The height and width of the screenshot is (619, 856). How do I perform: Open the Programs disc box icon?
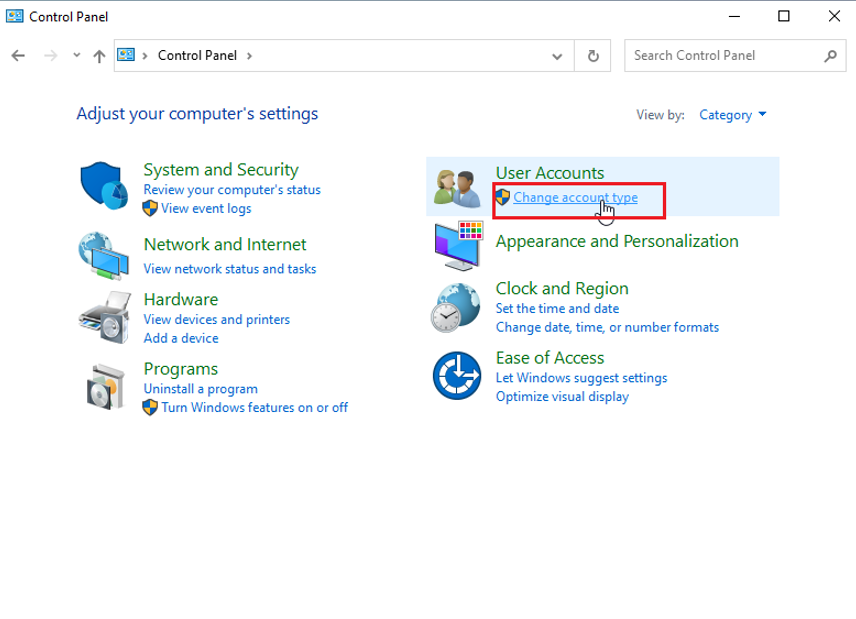103,387
